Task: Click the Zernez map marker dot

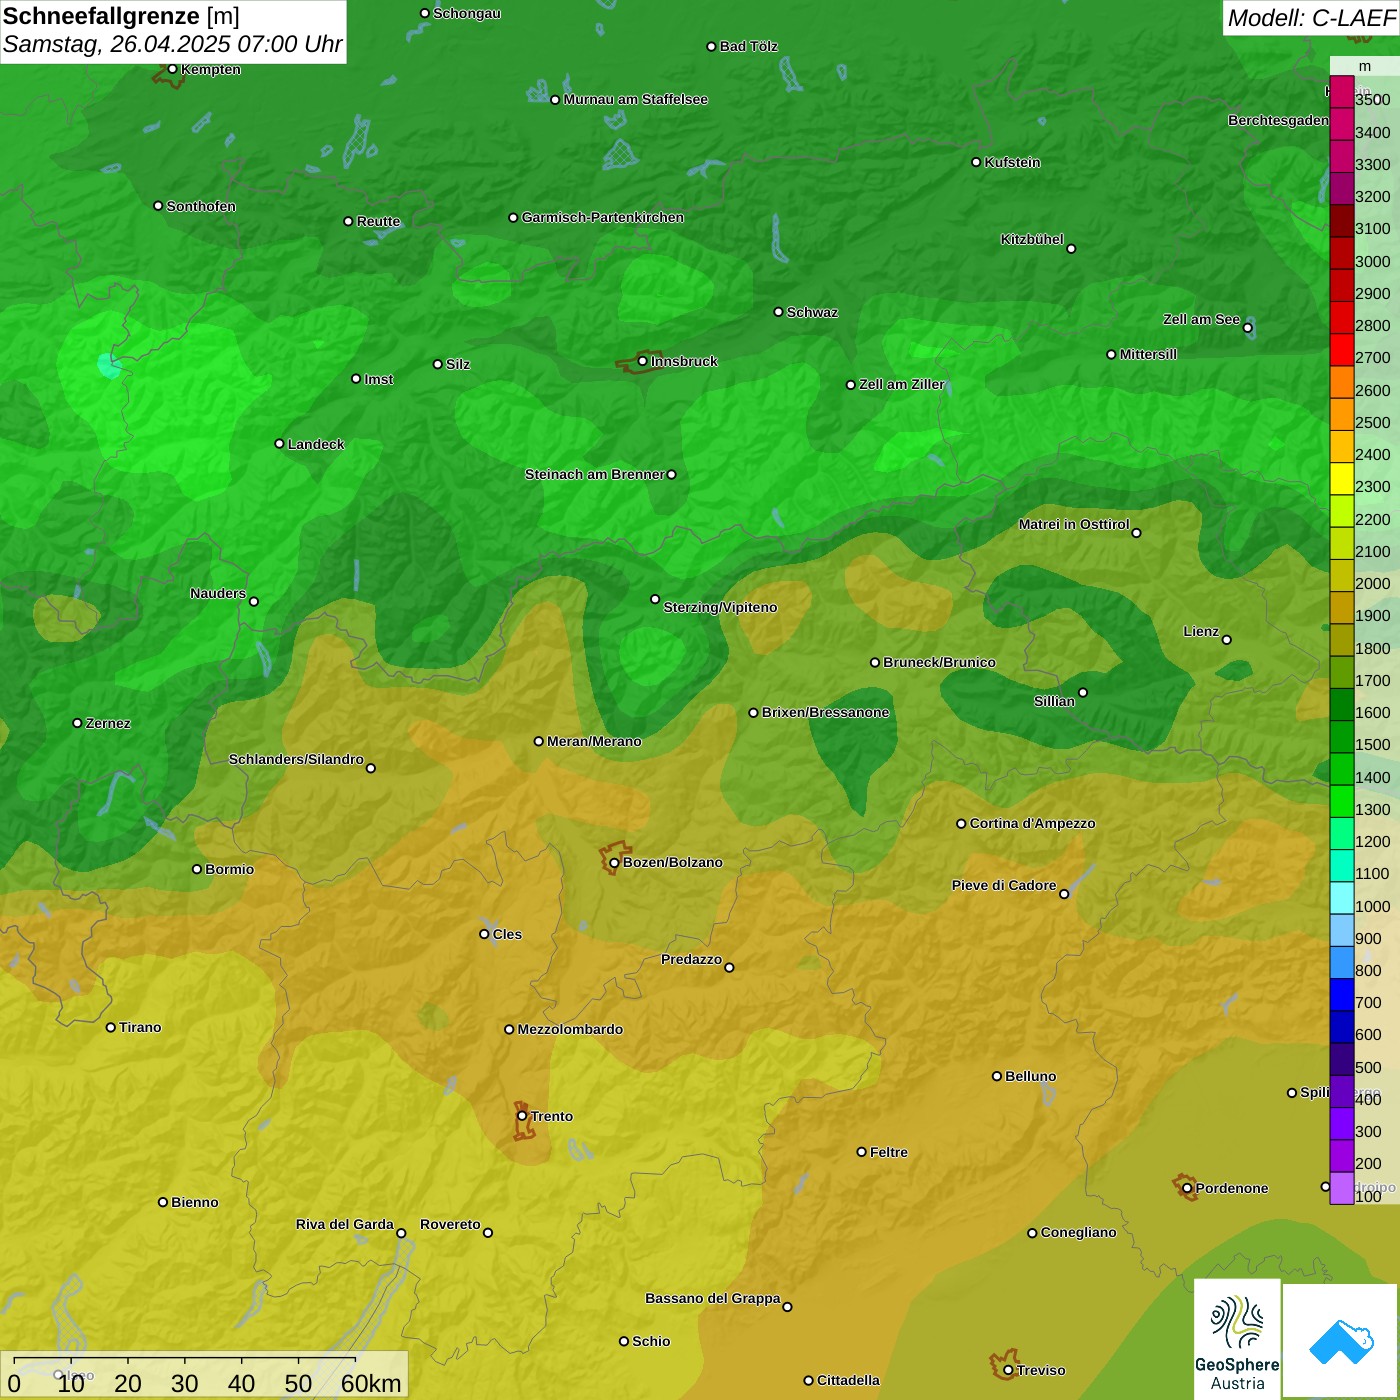Action: pos(77,723)
